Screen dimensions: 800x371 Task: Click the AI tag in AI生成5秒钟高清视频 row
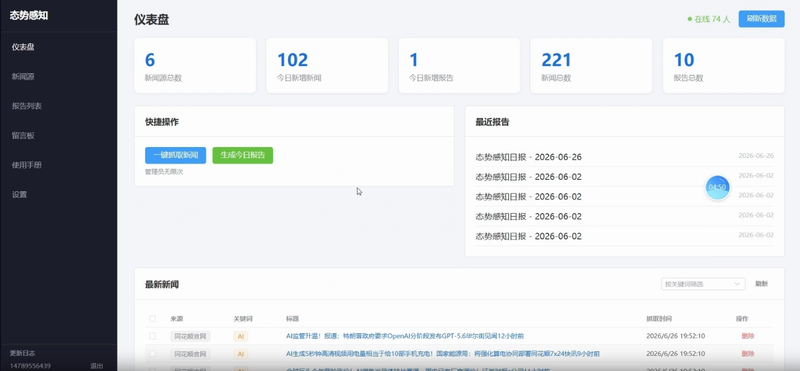tap(241, 354)
